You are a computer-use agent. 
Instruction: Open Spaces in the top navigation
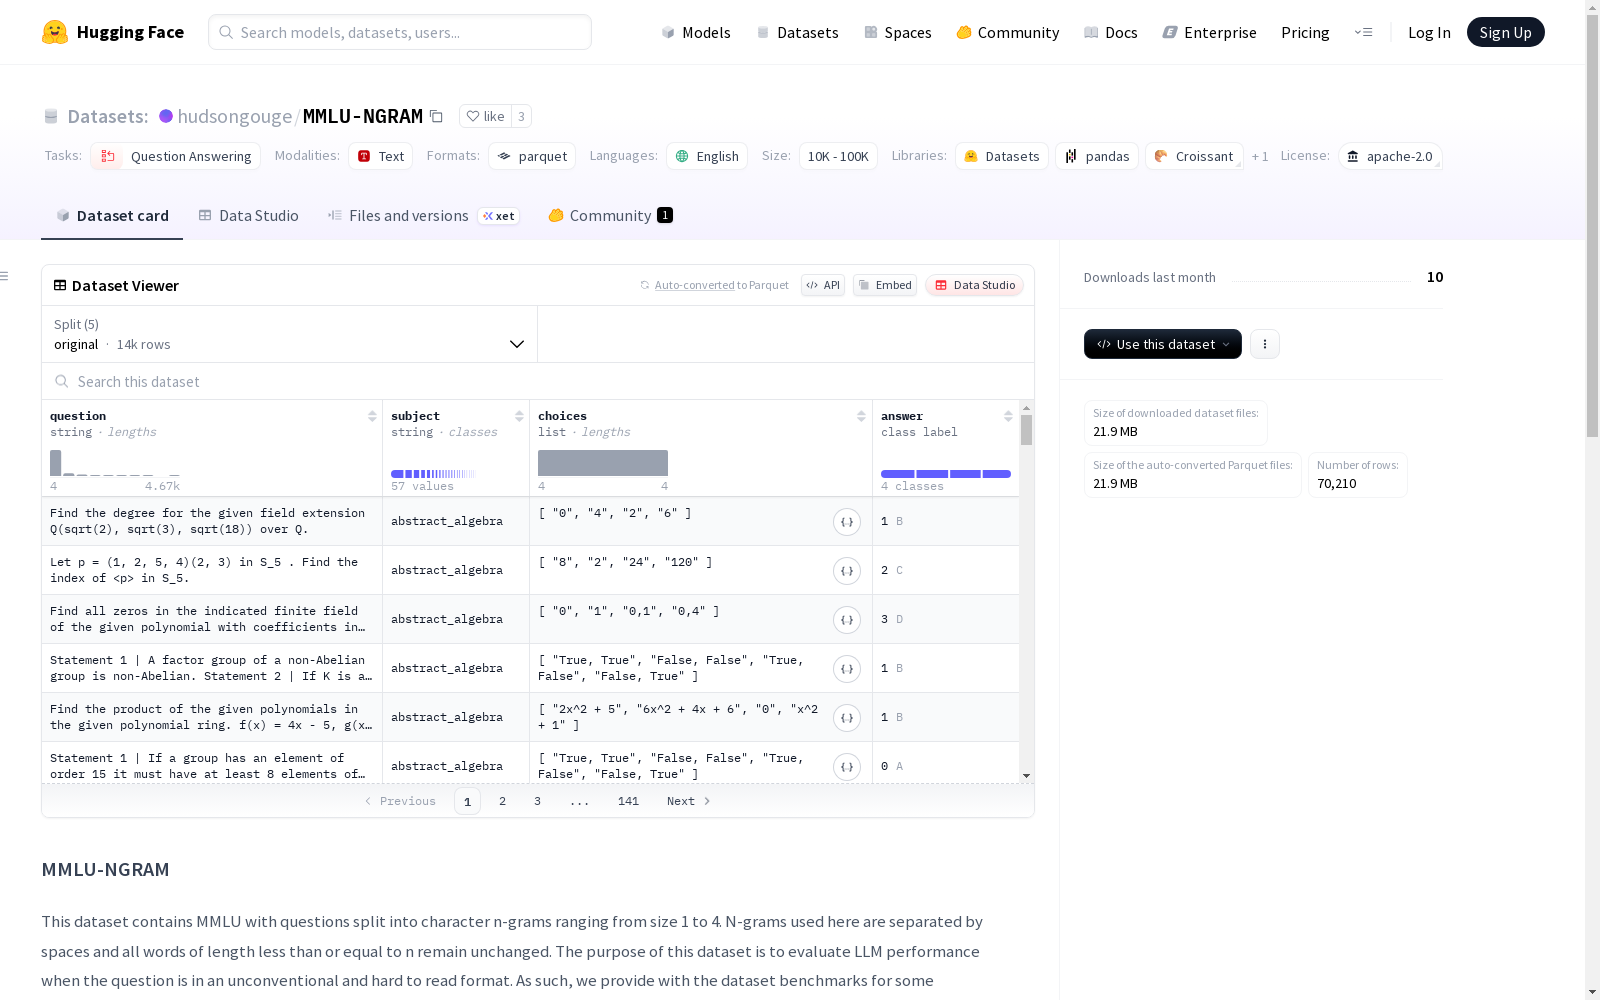click(898, 32)
